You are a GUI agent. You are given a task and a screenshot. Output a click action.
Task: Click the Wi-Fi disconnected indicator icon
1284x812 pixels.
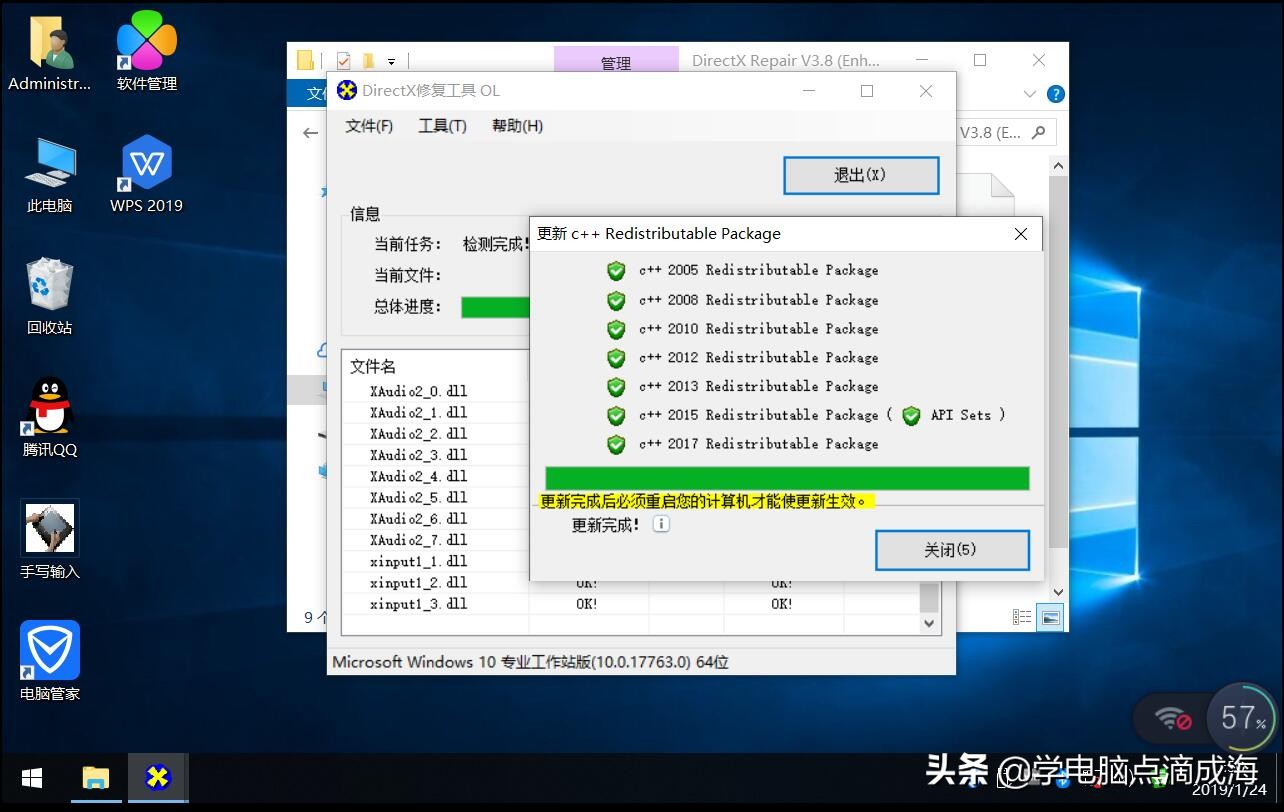point(1172,718)
